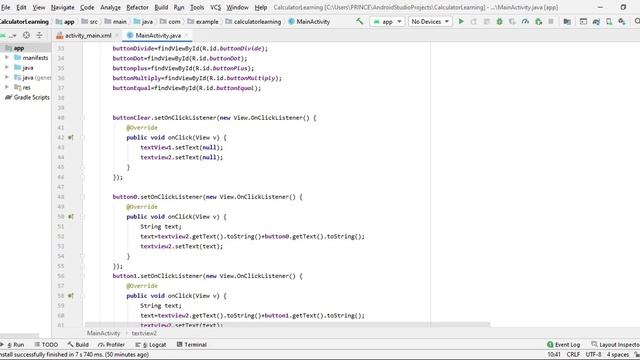The image size is (640, 360).
Task: Switch to the activity_main.xml tab
Action: (88, 36)
